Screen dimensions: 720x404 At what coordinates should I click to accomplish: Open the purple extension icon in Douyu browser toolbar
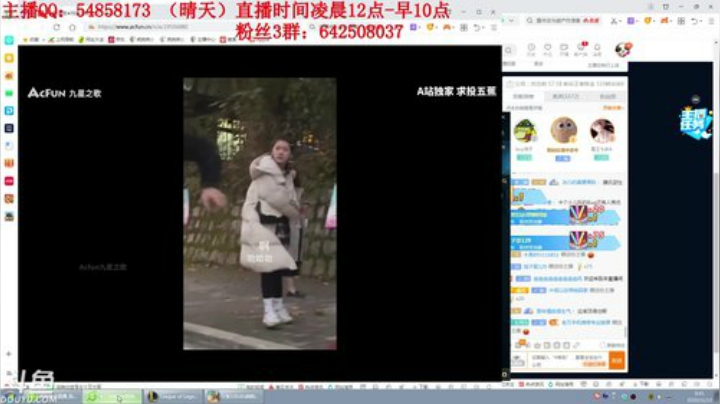coord(631,21)
